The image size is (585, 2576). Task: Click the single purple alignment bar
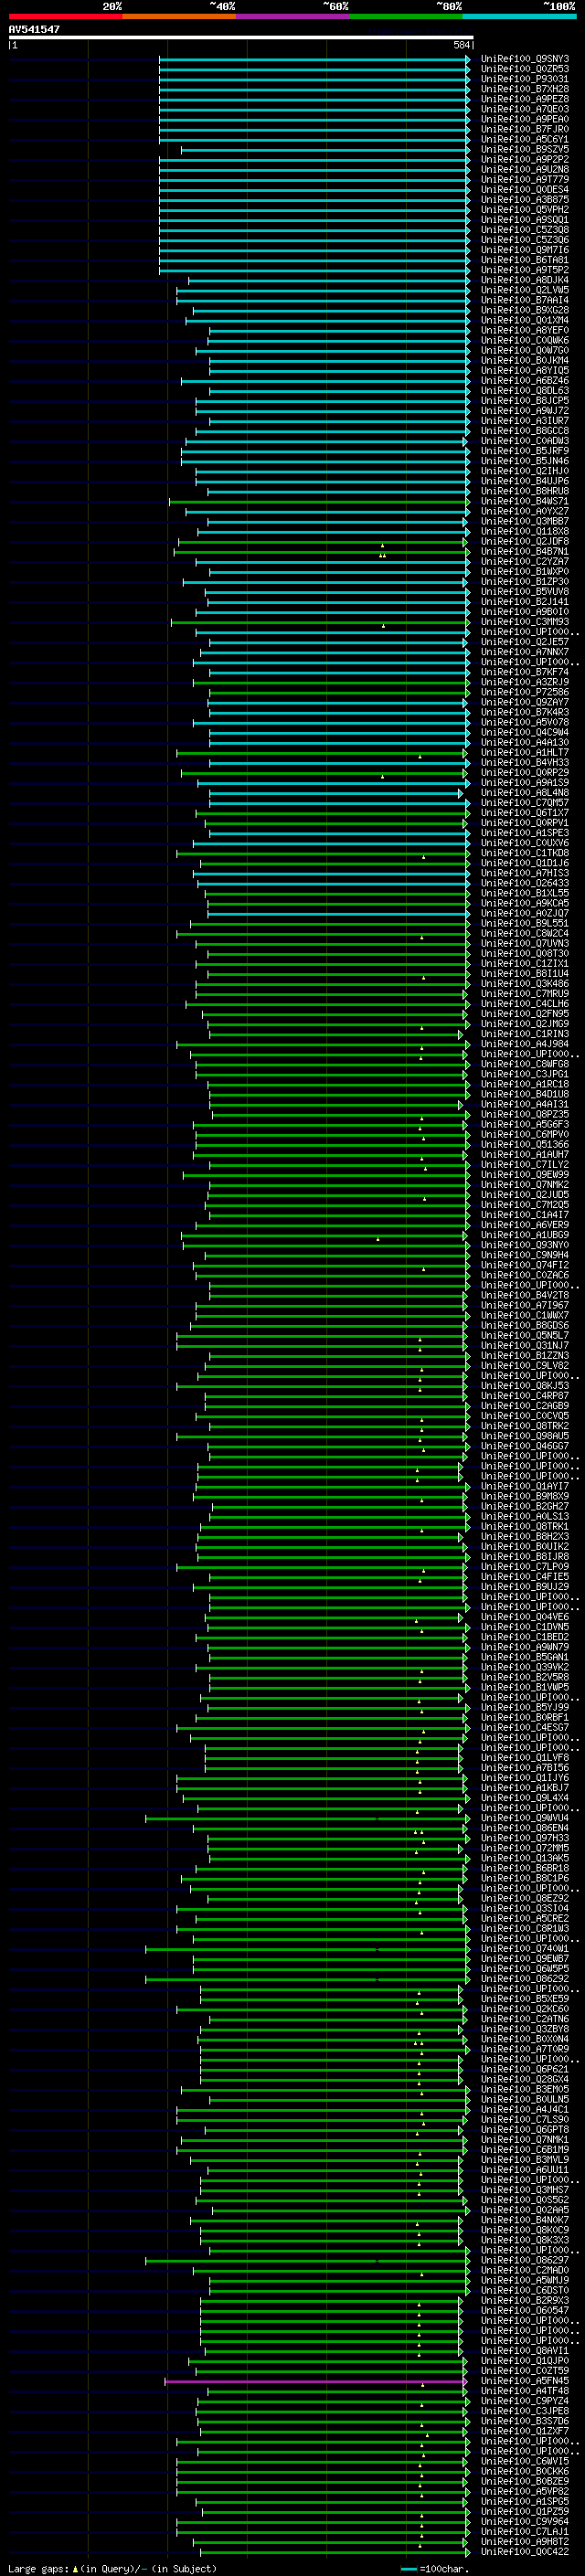(x=315, y=2381)
